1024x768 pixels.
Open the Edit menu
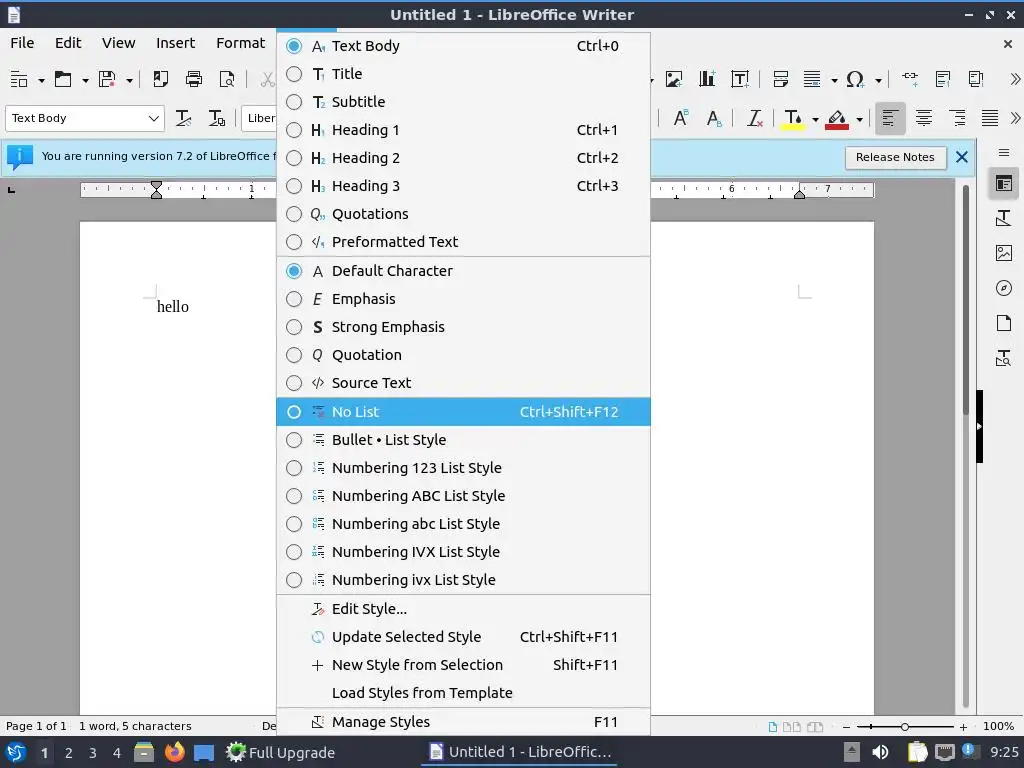68,43
